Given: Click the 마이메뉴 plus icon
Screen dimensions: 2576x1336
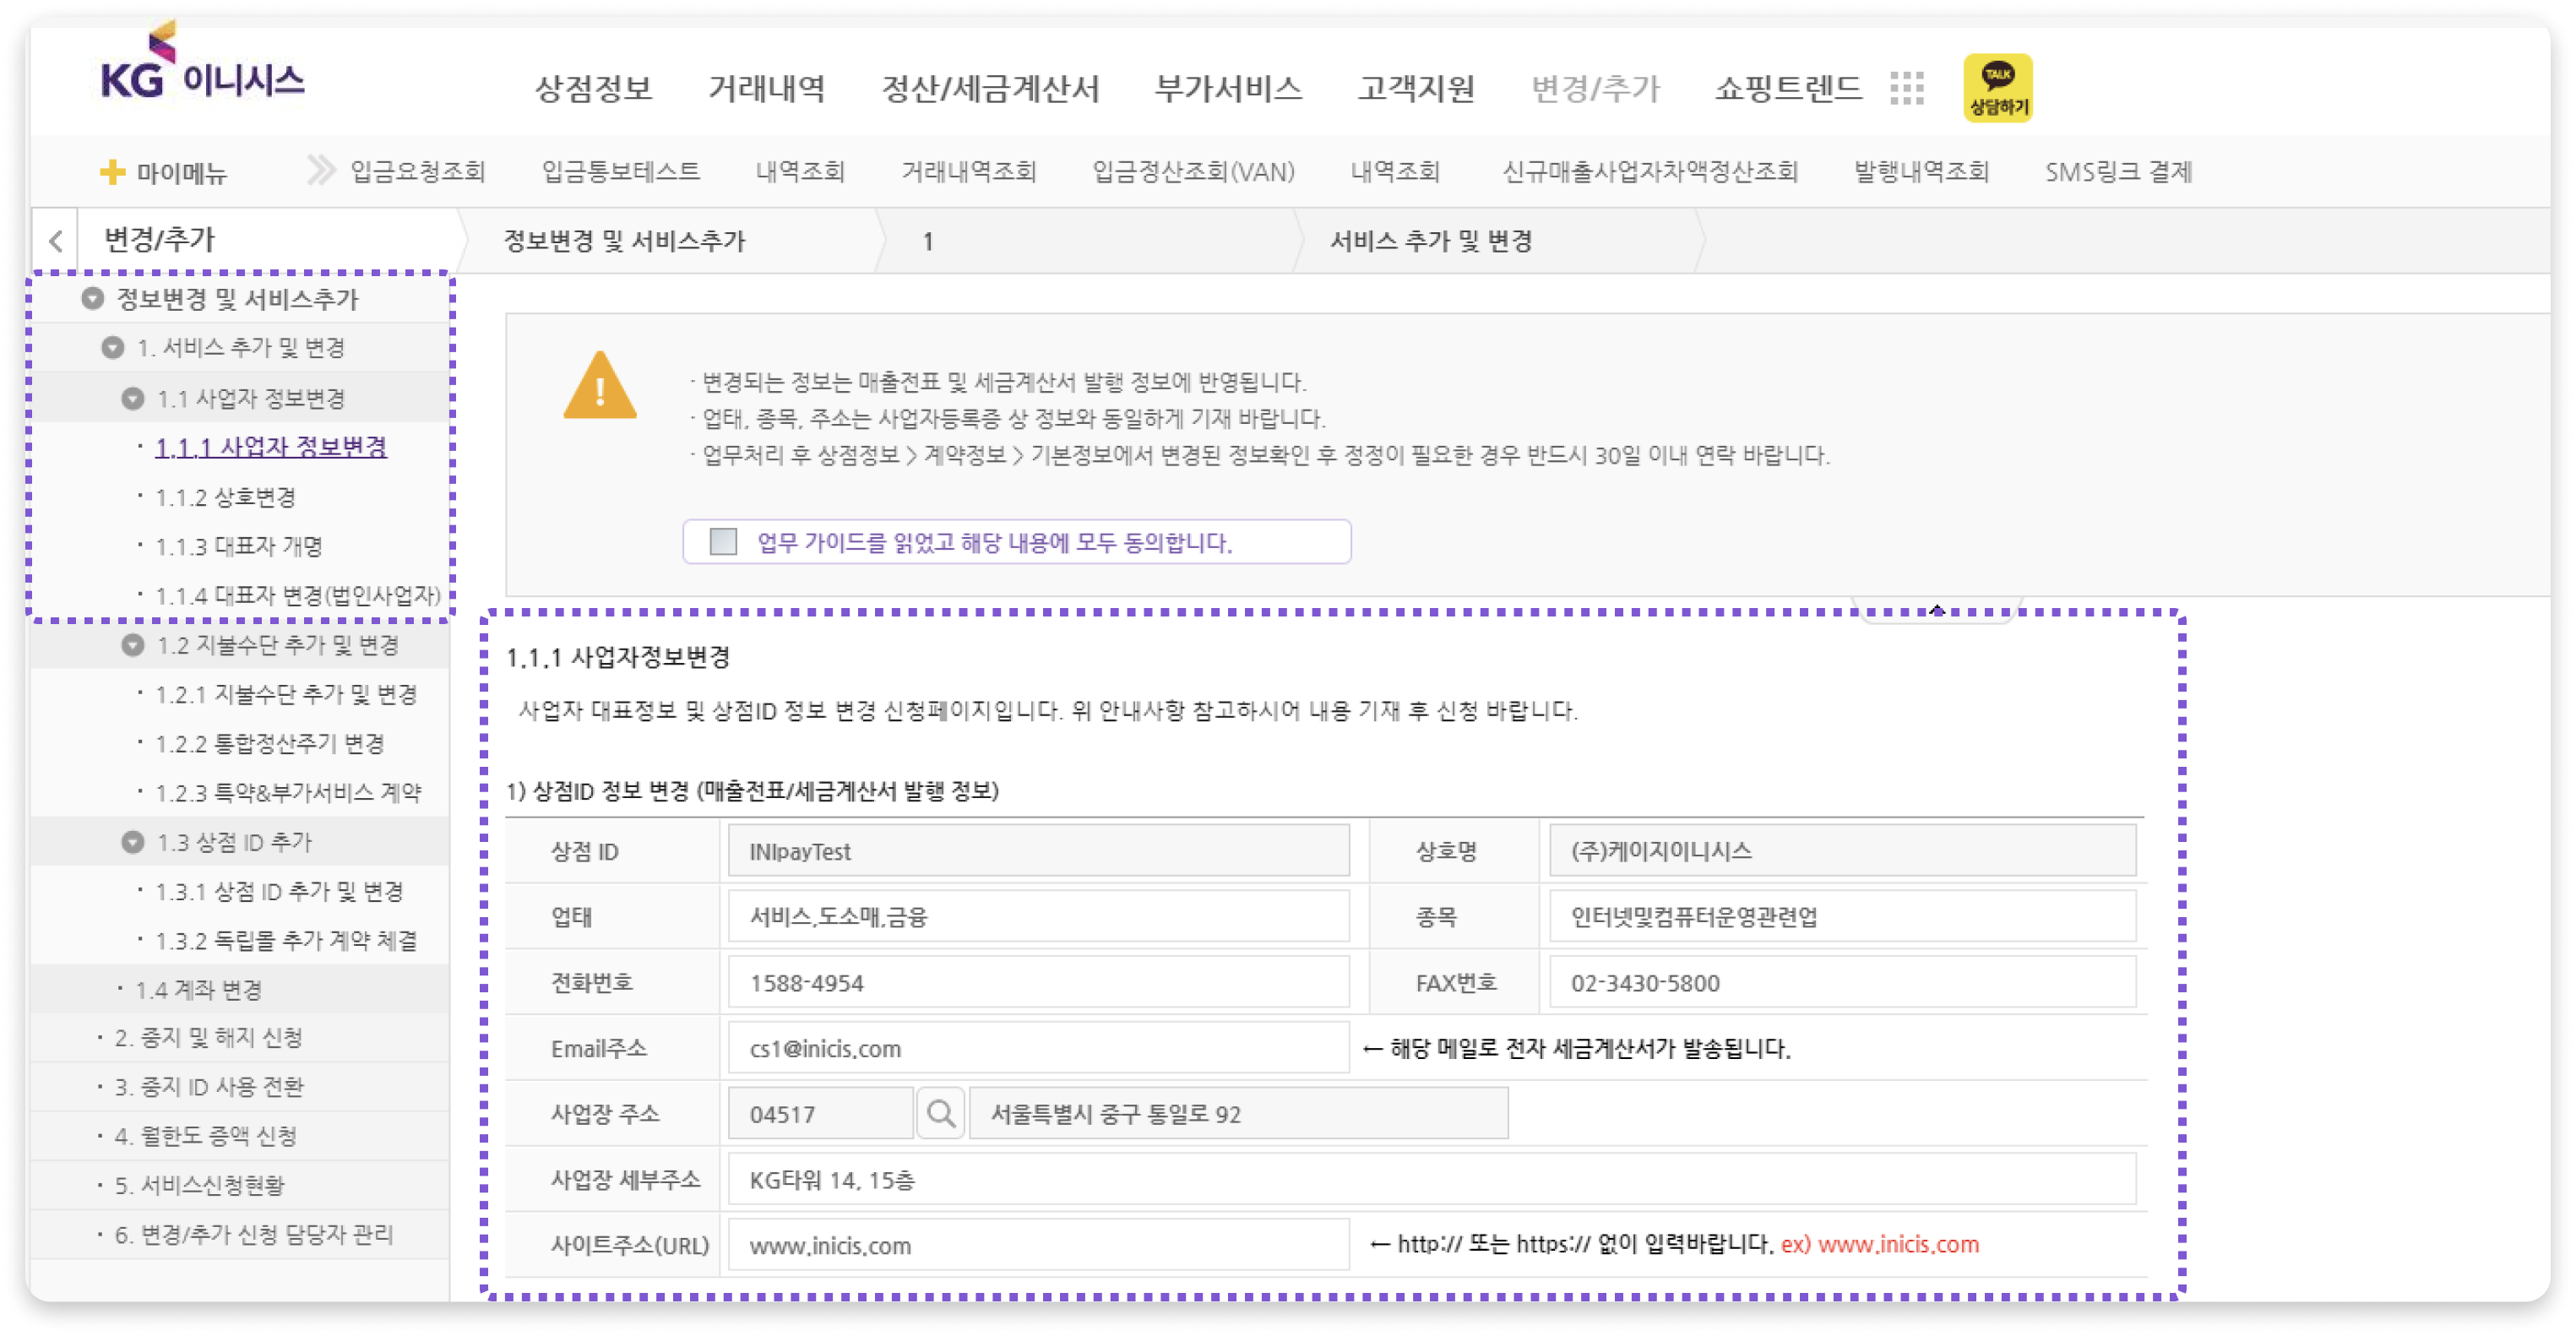Looking at the screenshot, I should pos(112,172).
